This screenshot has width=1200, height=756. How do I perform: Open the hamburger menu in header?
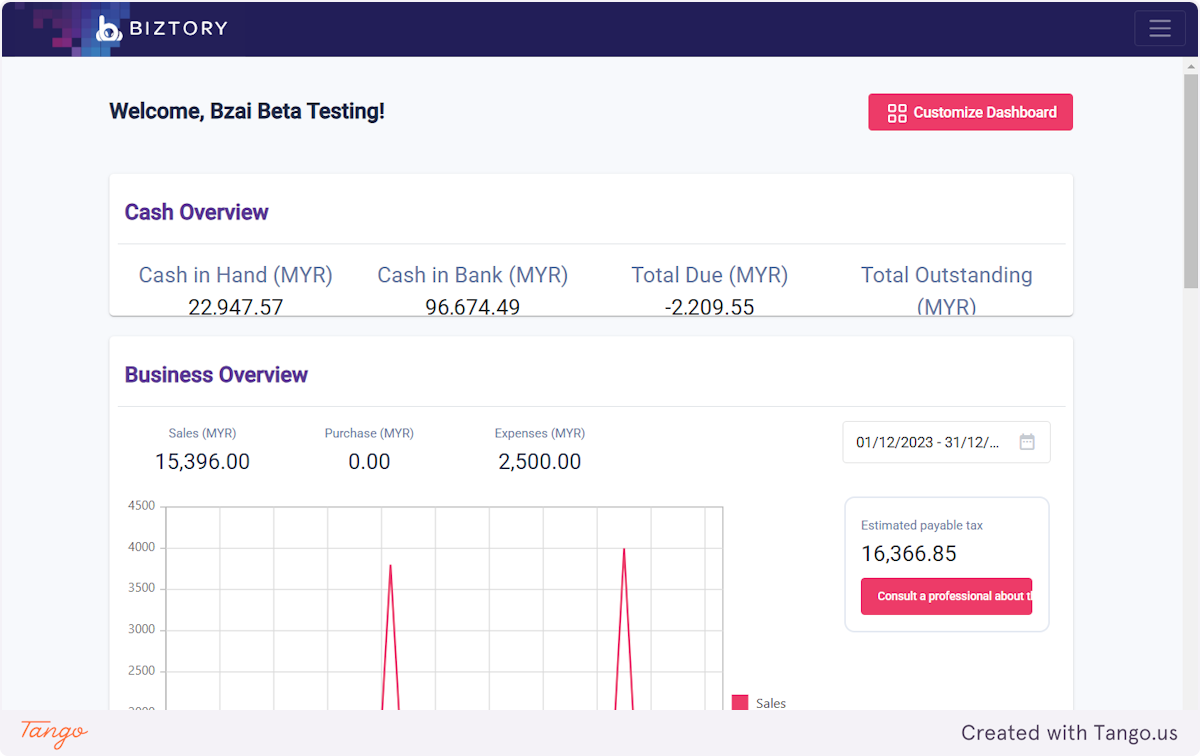[x=1160, y=28]
